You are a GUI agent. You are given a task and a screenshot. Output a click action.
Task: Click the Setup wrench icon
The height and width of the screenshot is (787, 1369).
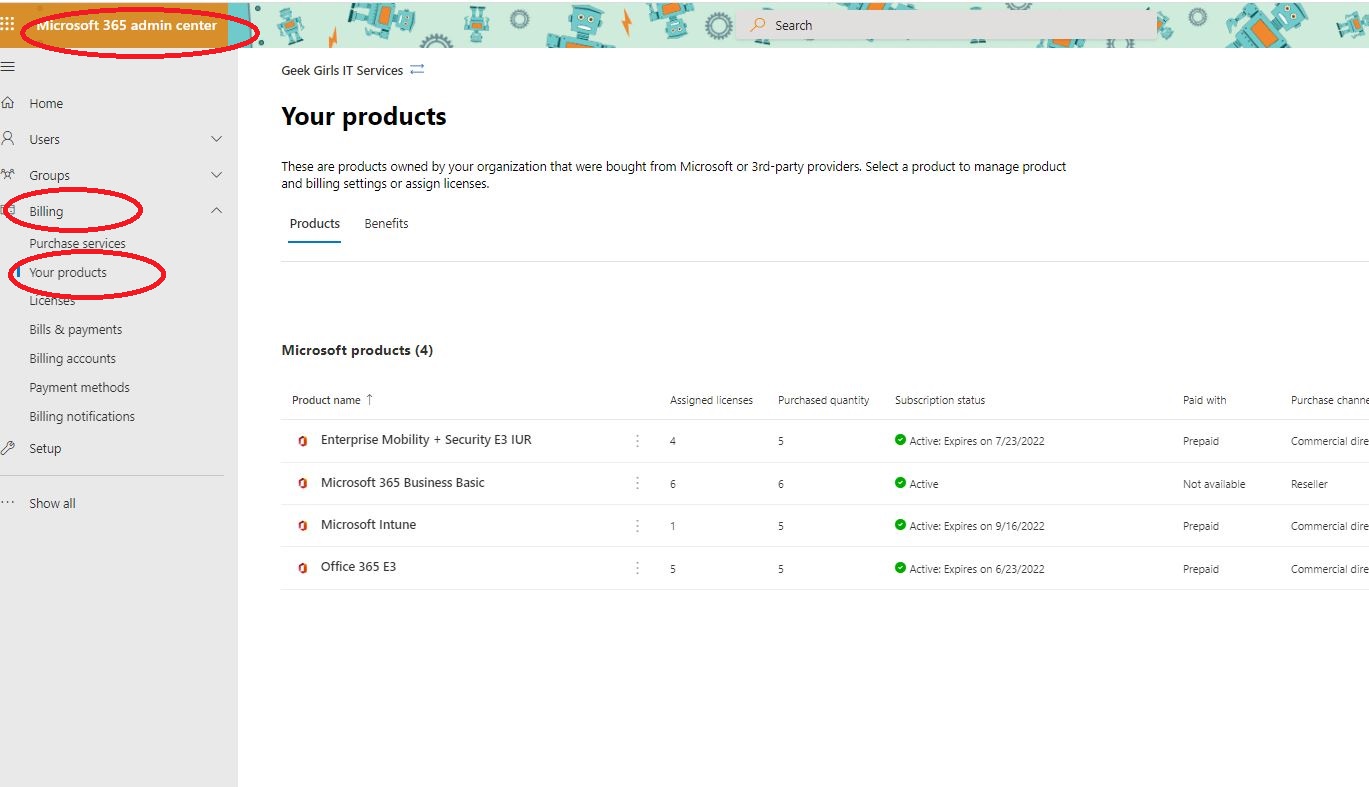click(x=8, y=448)
